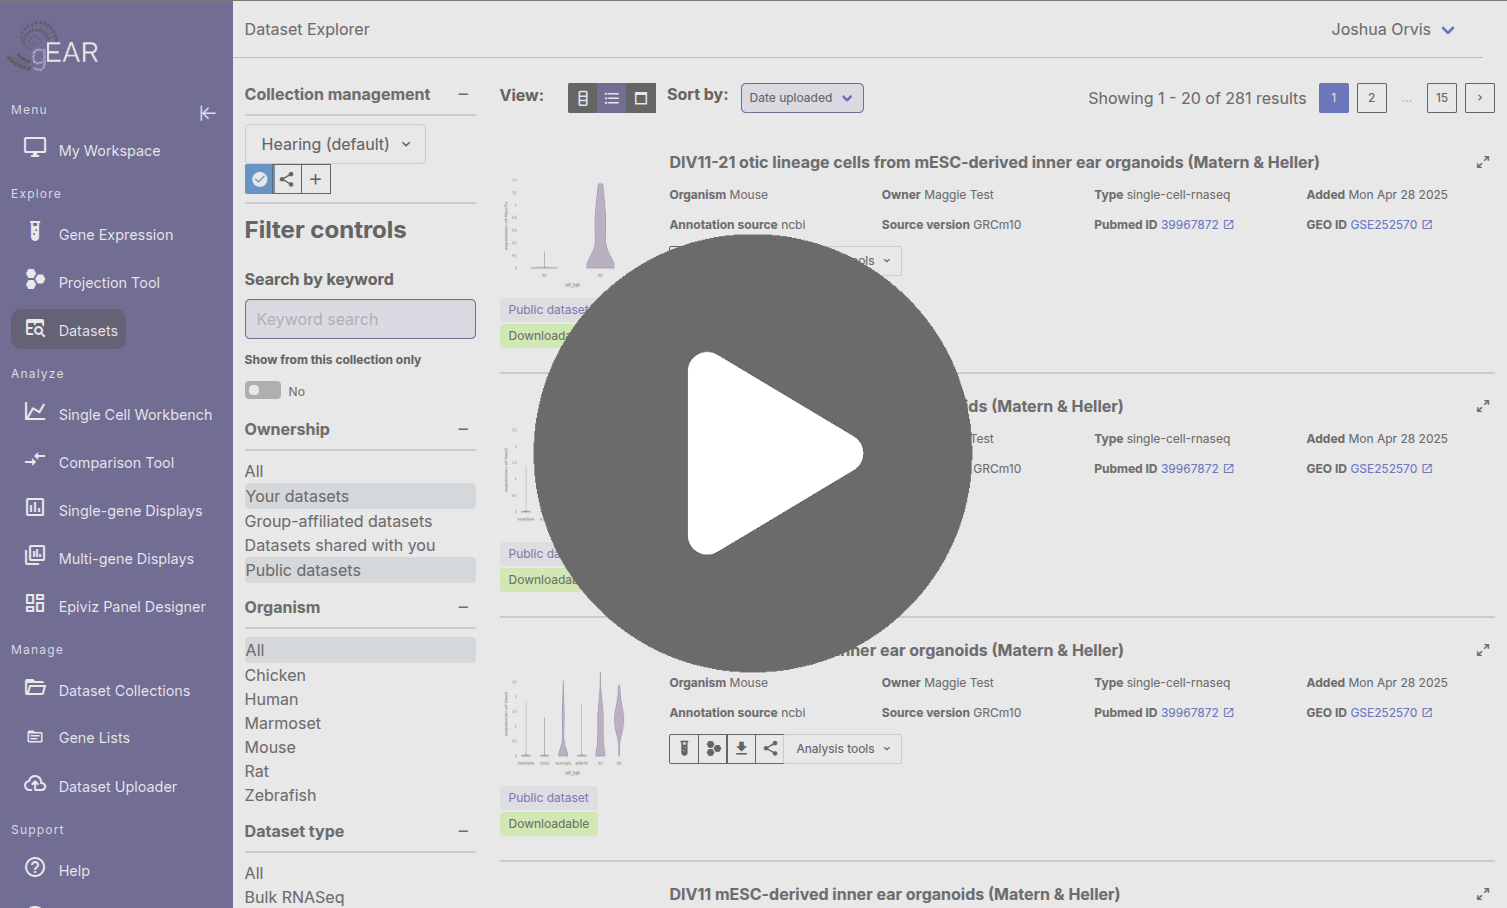
Task: Click the share collection icon
Action: point(287,179)
